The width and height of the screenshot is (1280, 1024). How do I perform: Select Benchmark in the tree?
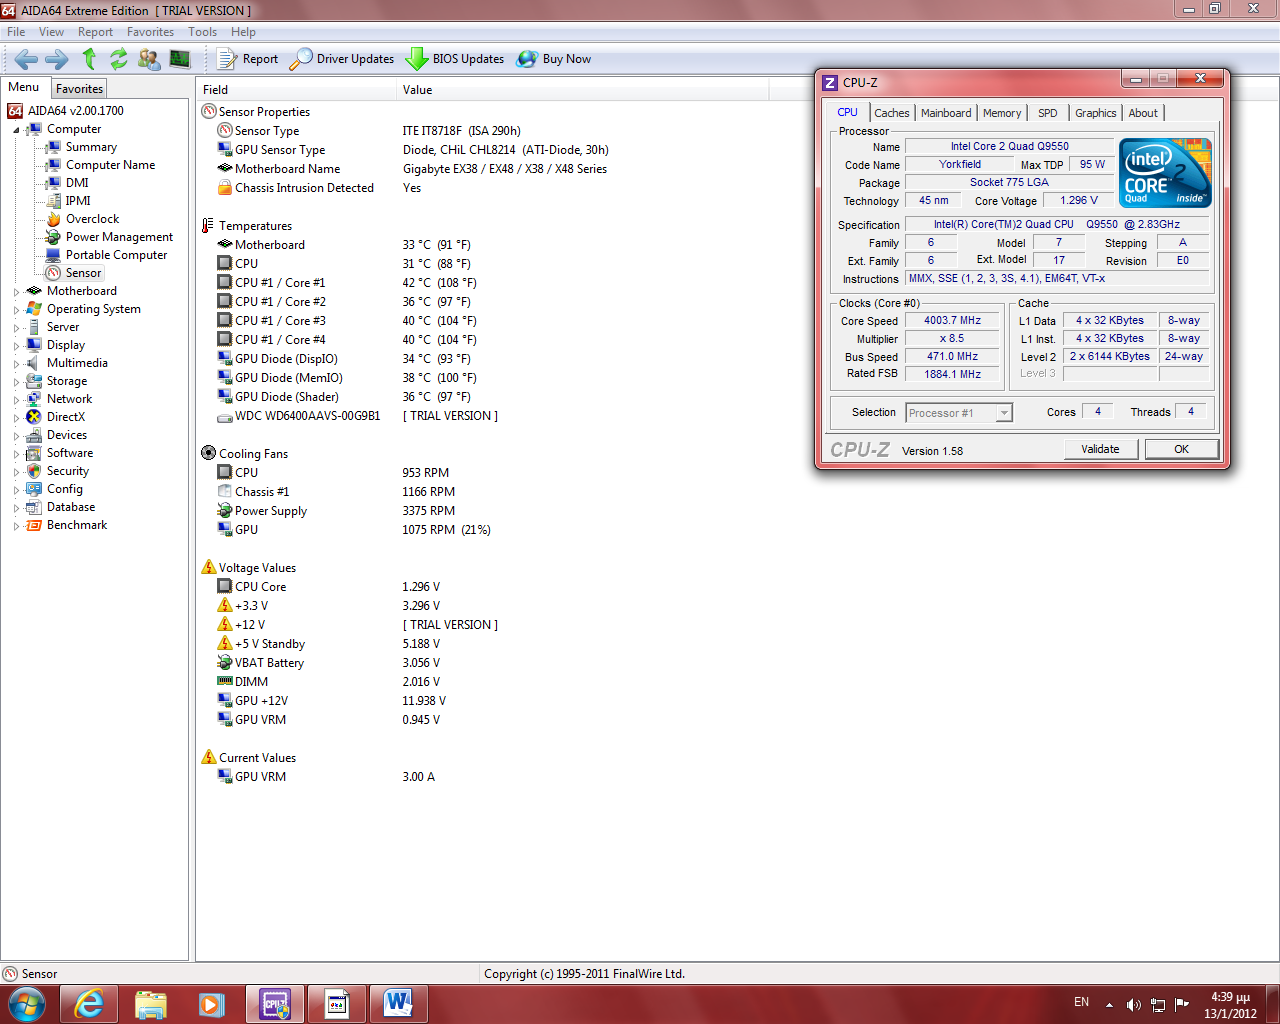[x=77, y=525]
